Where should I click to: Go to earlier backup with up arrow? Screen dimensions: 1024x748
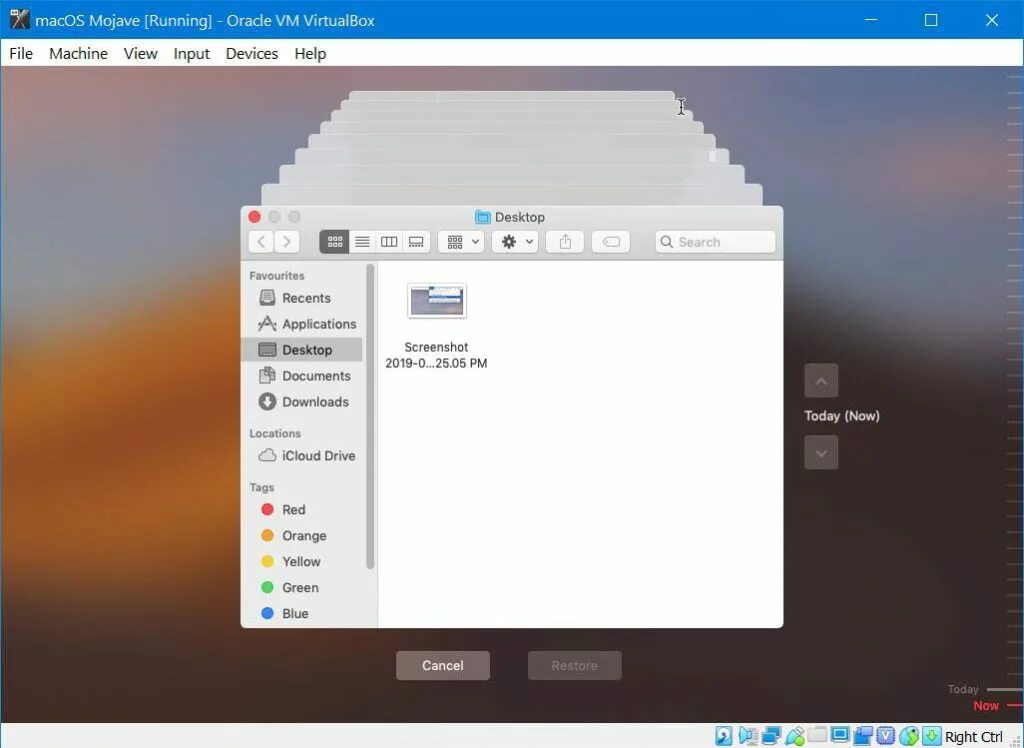(x=821, y=381)
